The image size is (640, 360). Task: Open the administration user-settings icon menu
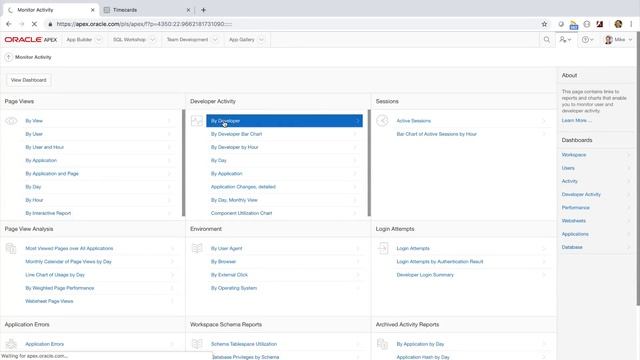pyautogui.click(x=565, y=40)
